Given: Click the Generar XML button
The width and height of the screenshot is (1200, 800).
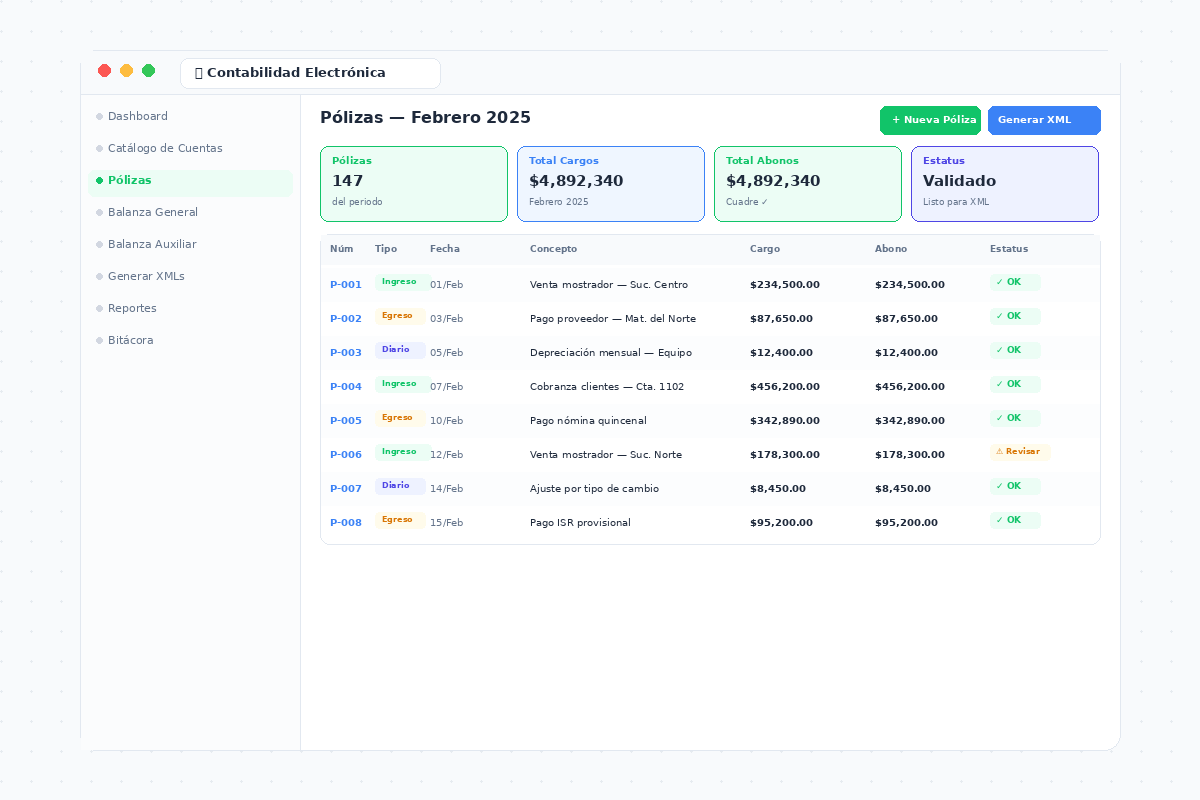Looking at the screenshot, I should [1044, 120].
